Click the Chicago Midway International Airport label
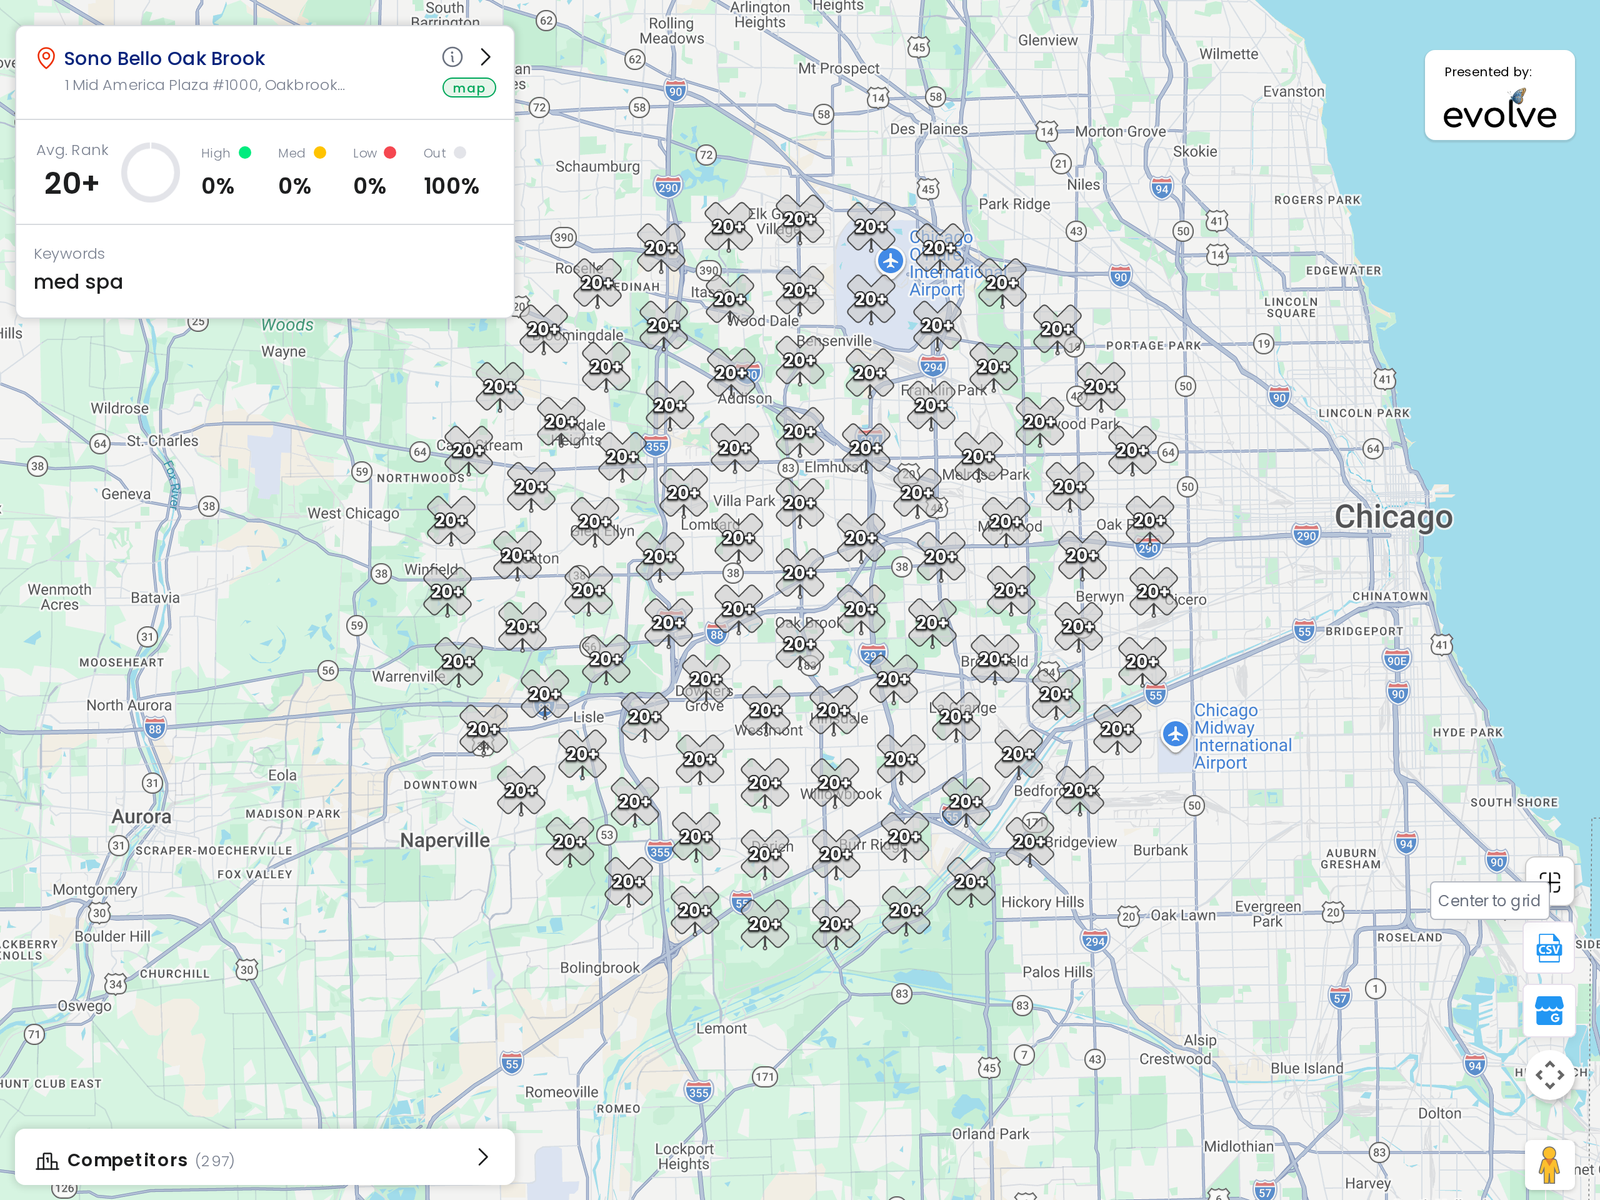 point(1243,736)
